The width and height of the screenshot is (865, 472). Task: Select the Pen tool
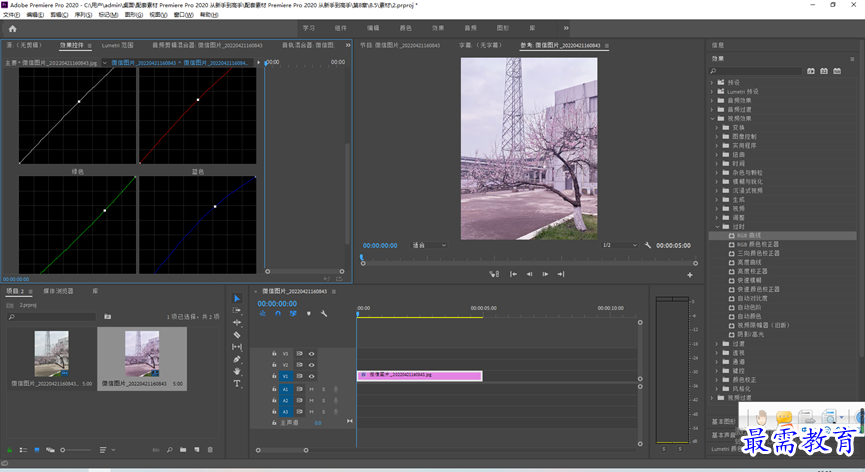(237, 359)
